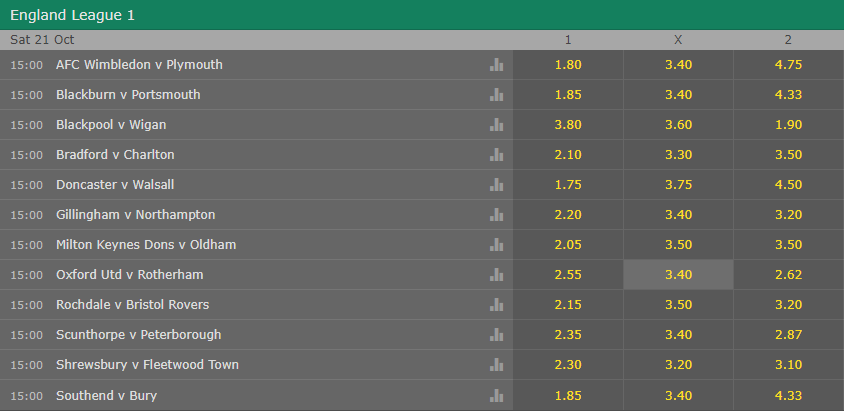Open stats icon for Scunthorpe v Peterborough
The image size is (844, 411).
coord(496,335)
